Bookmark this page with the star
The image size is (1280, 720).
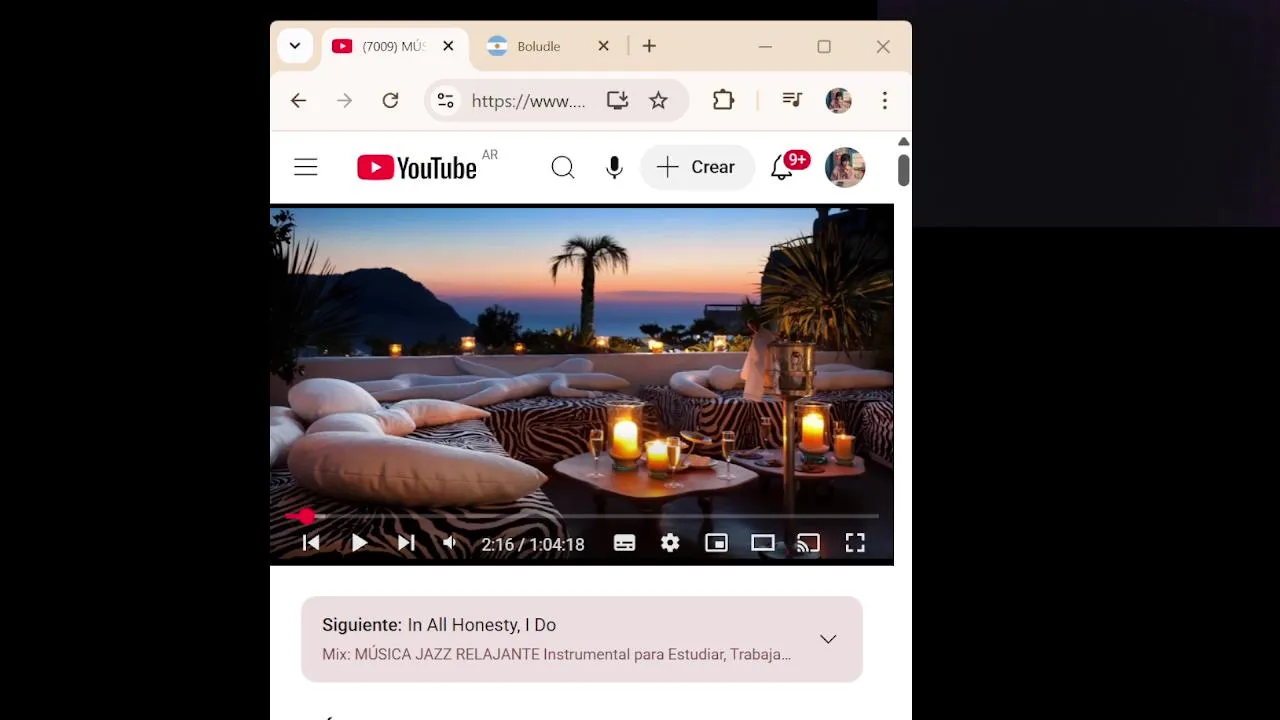658,101
